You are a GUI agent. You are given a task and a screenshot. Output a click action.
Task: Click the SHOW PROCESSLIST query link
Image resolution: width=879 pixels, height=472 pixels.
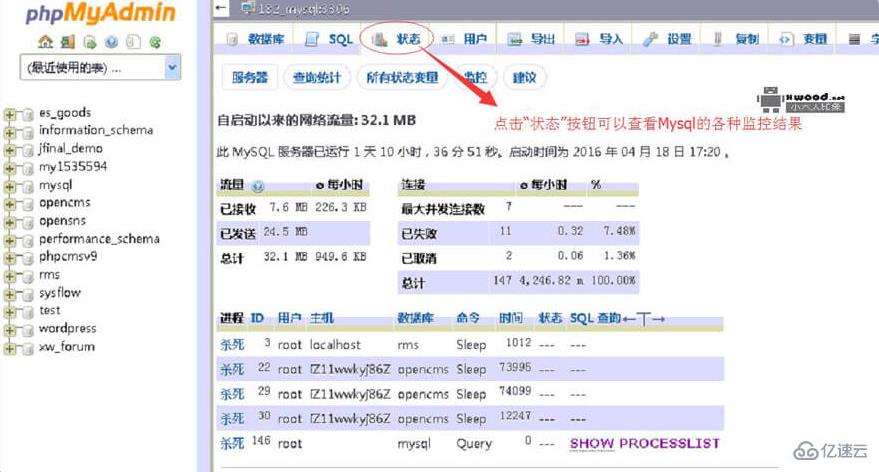(645, 443)
